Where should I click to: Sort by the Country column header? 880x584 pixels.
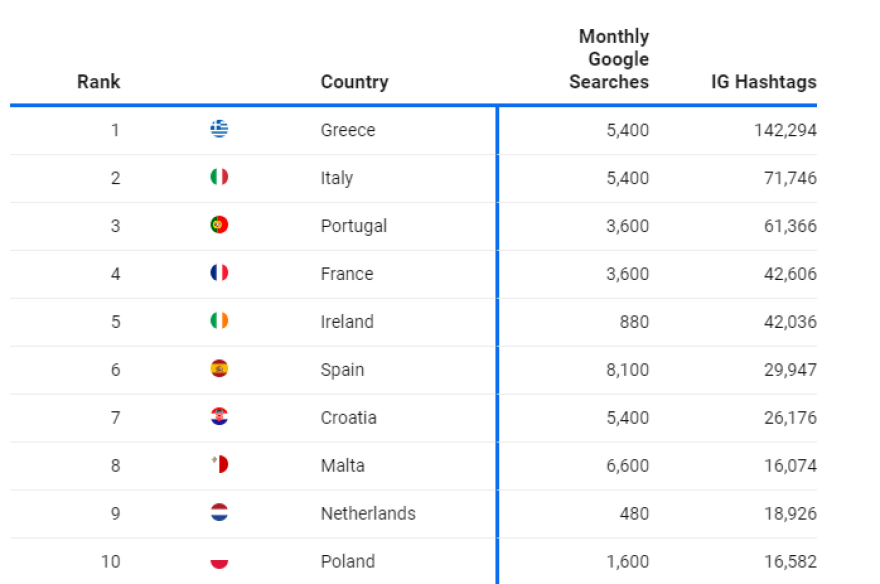click(x=354, y=82)
